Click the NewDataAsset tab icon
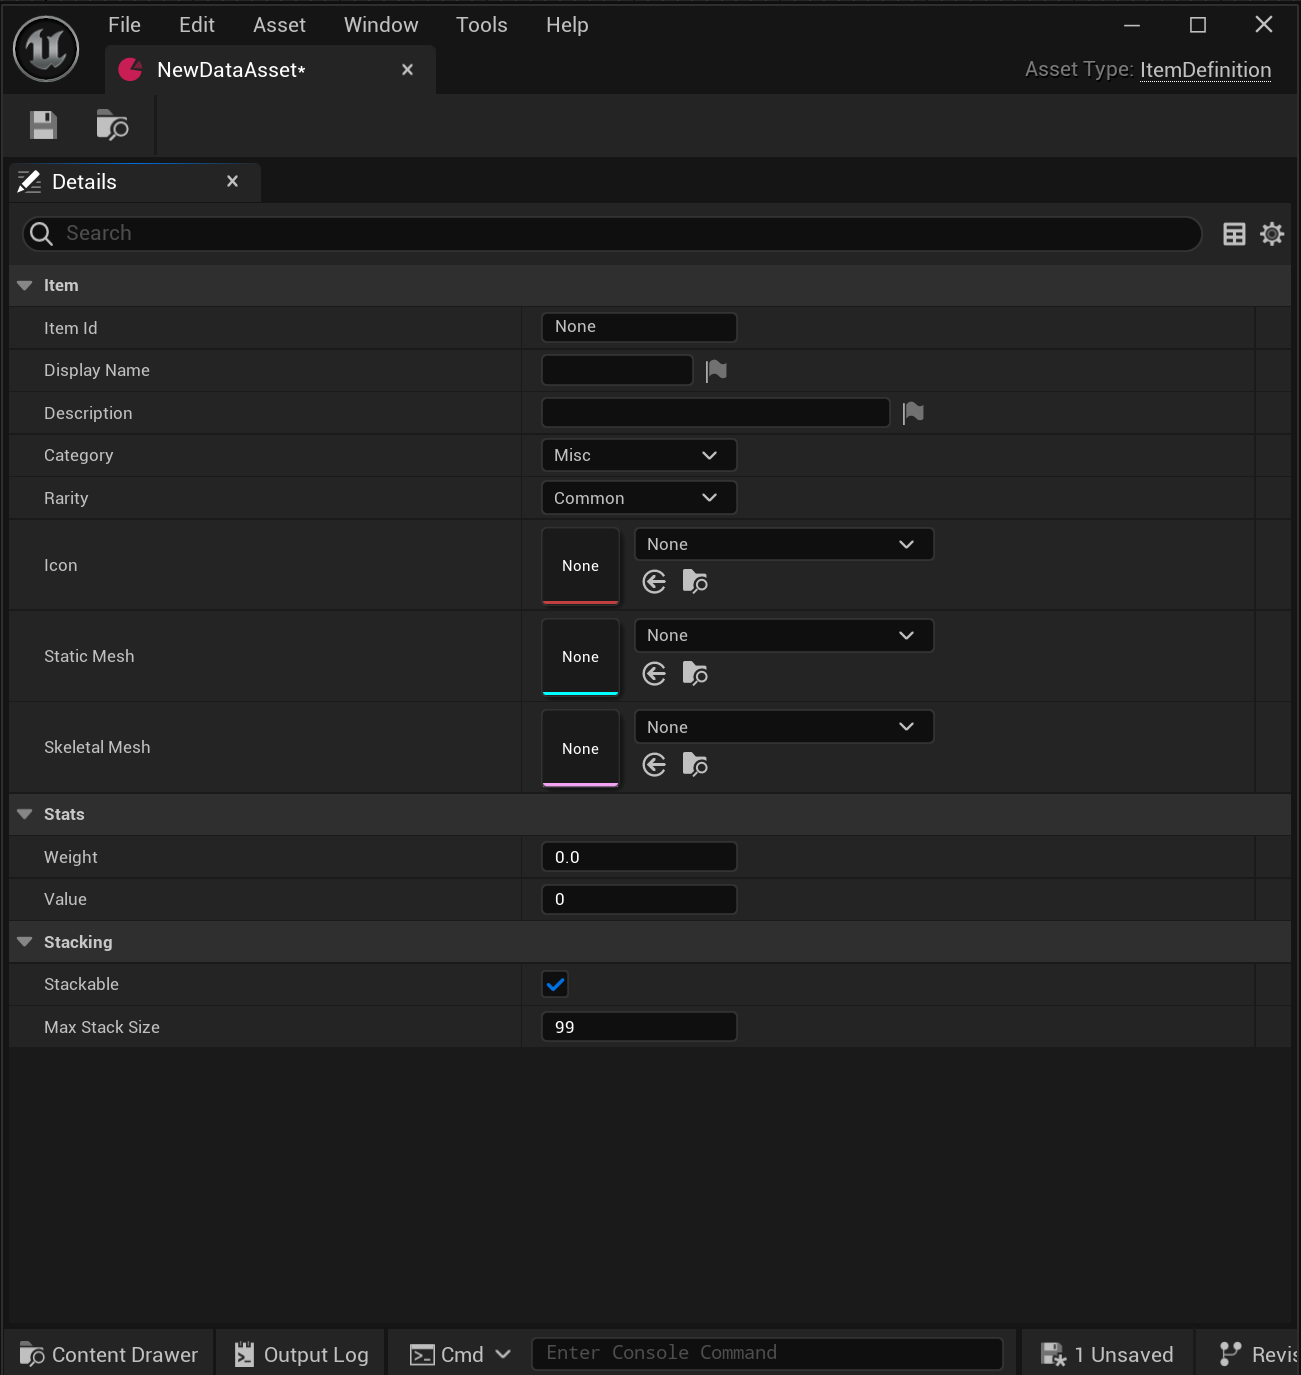 [x=130, y=70]
